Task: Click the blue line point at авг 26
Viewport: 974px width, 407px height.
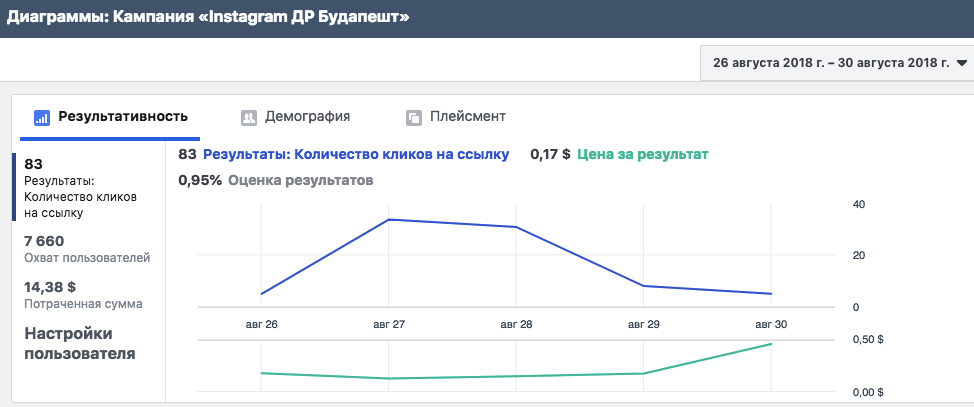Action: point(262,294)
